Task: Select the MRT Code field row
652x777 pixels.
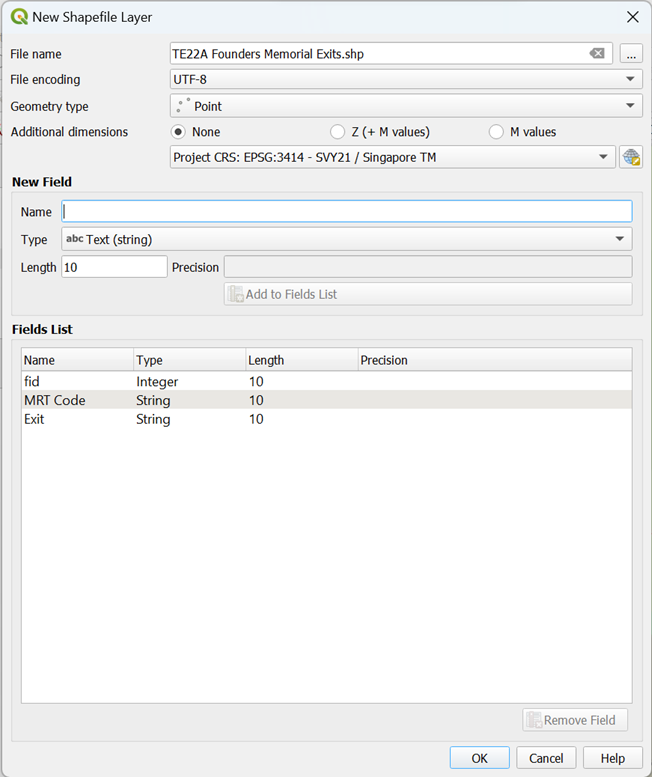Action: point(55,400)
